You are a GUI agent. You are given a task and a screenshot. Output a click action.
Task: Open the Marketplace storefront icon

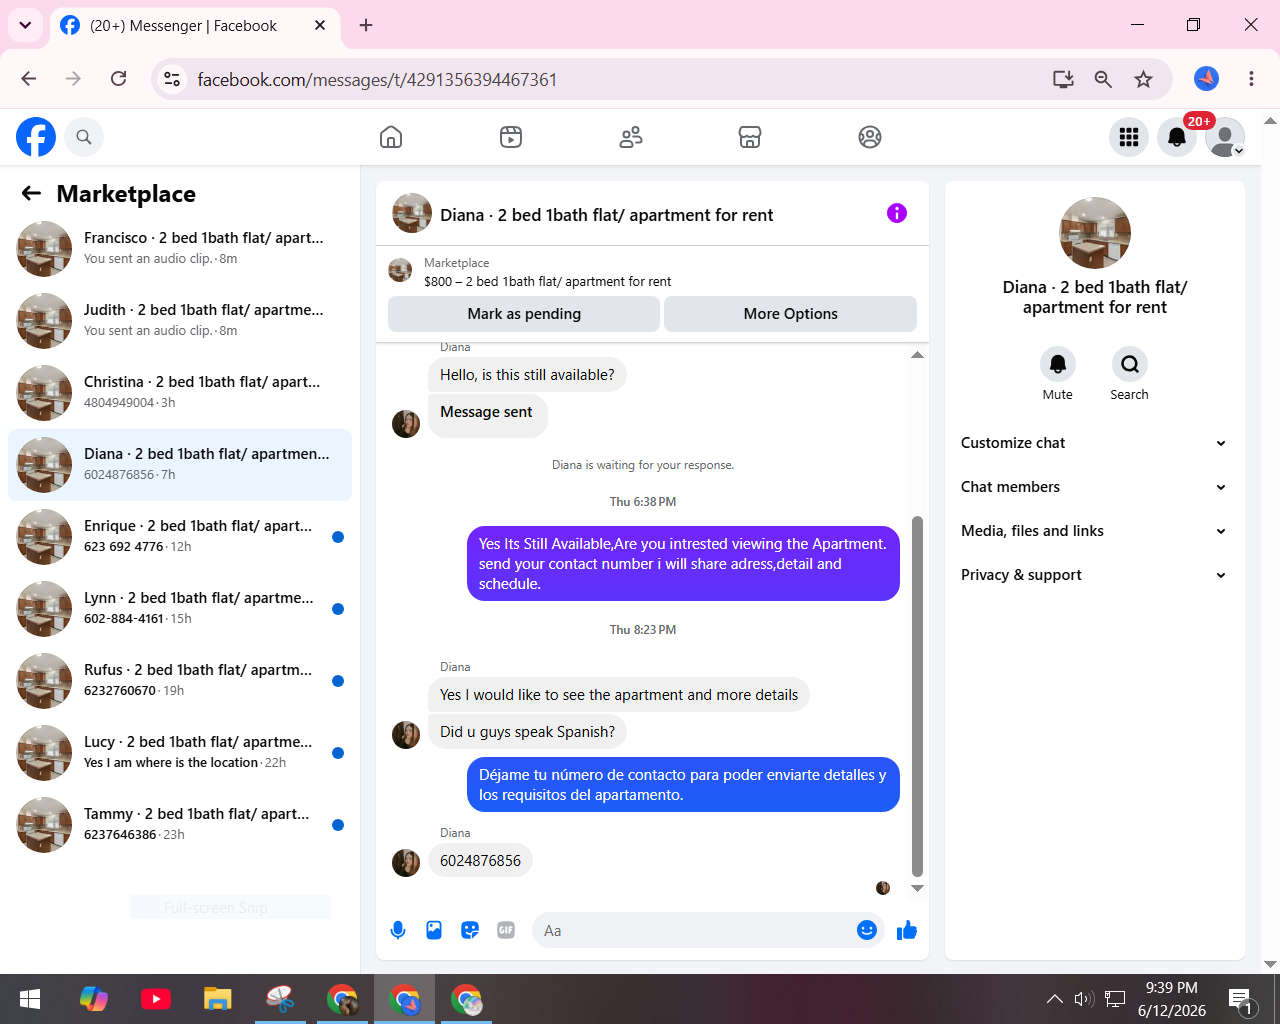tap(750, 137)
